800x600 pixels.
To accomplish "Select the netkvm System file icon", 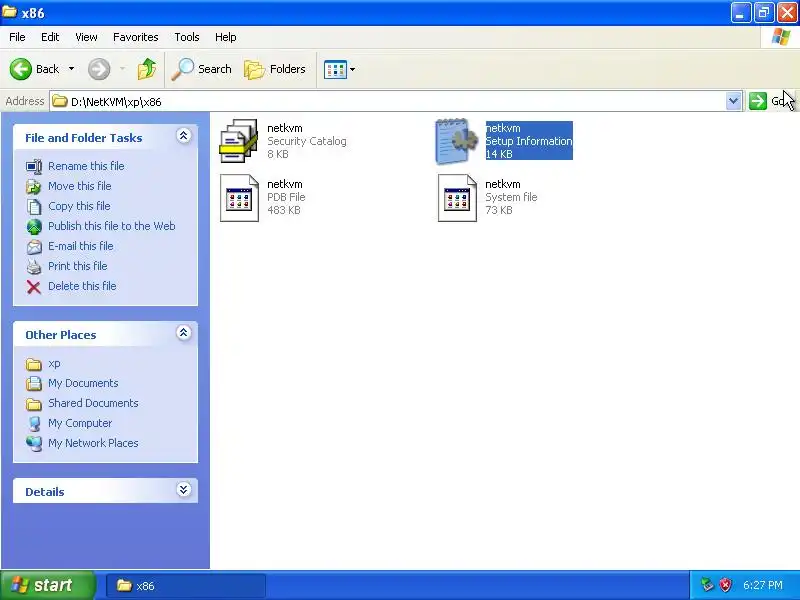I will point(457,198).
